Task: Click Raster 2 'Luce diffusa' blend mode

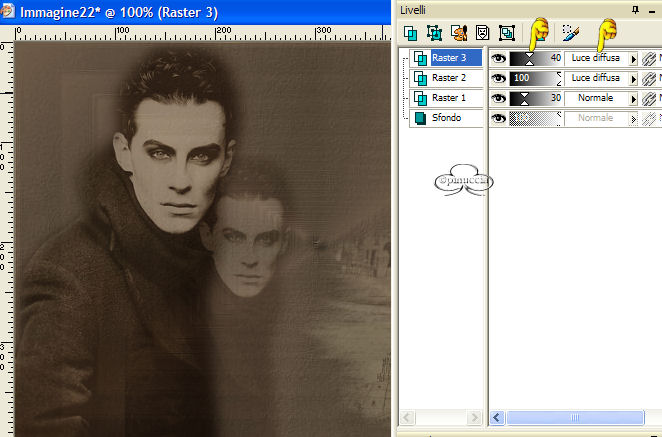Action: [x=596, y=78]
